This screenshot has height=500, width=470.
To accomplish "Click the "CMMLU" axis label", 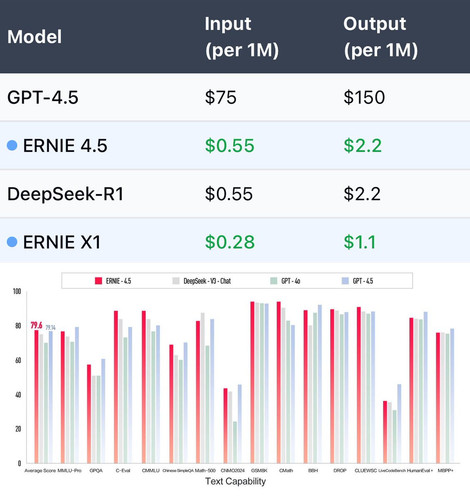I will pos(151,471).
